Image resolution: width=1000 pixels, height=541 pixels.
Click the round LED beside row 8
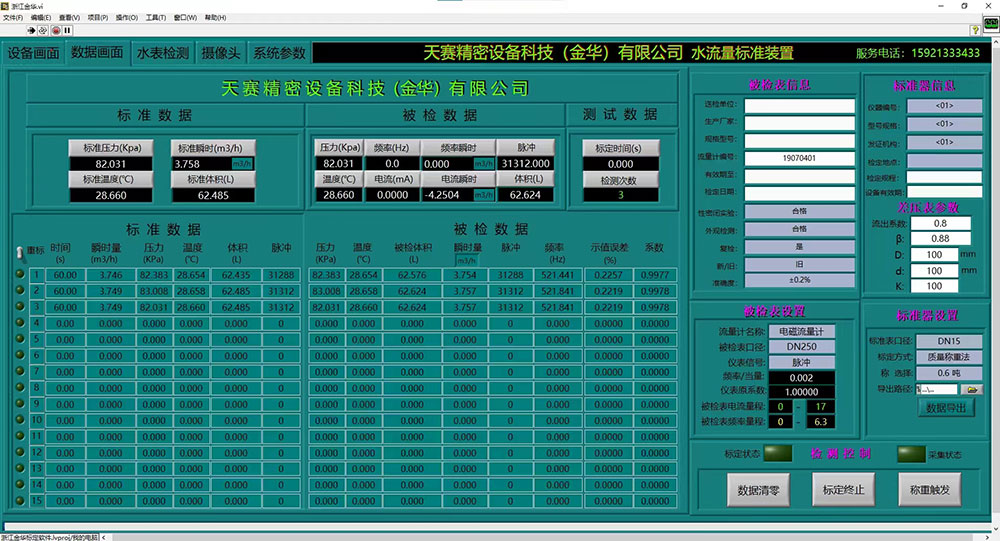click(x=20, y=387)
